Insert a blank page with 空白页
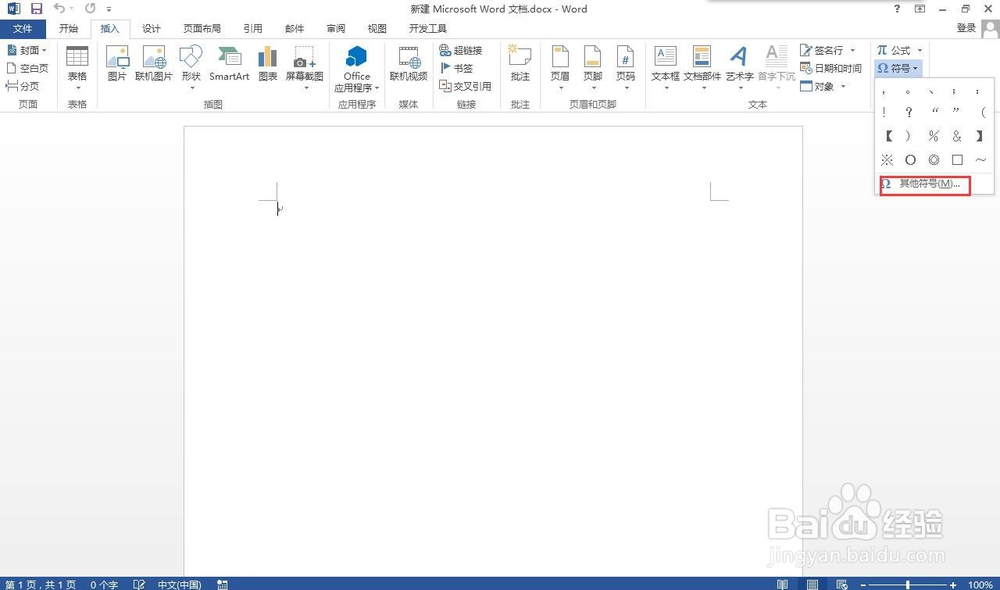The image size is (1000, 590). tap(27, 68)
